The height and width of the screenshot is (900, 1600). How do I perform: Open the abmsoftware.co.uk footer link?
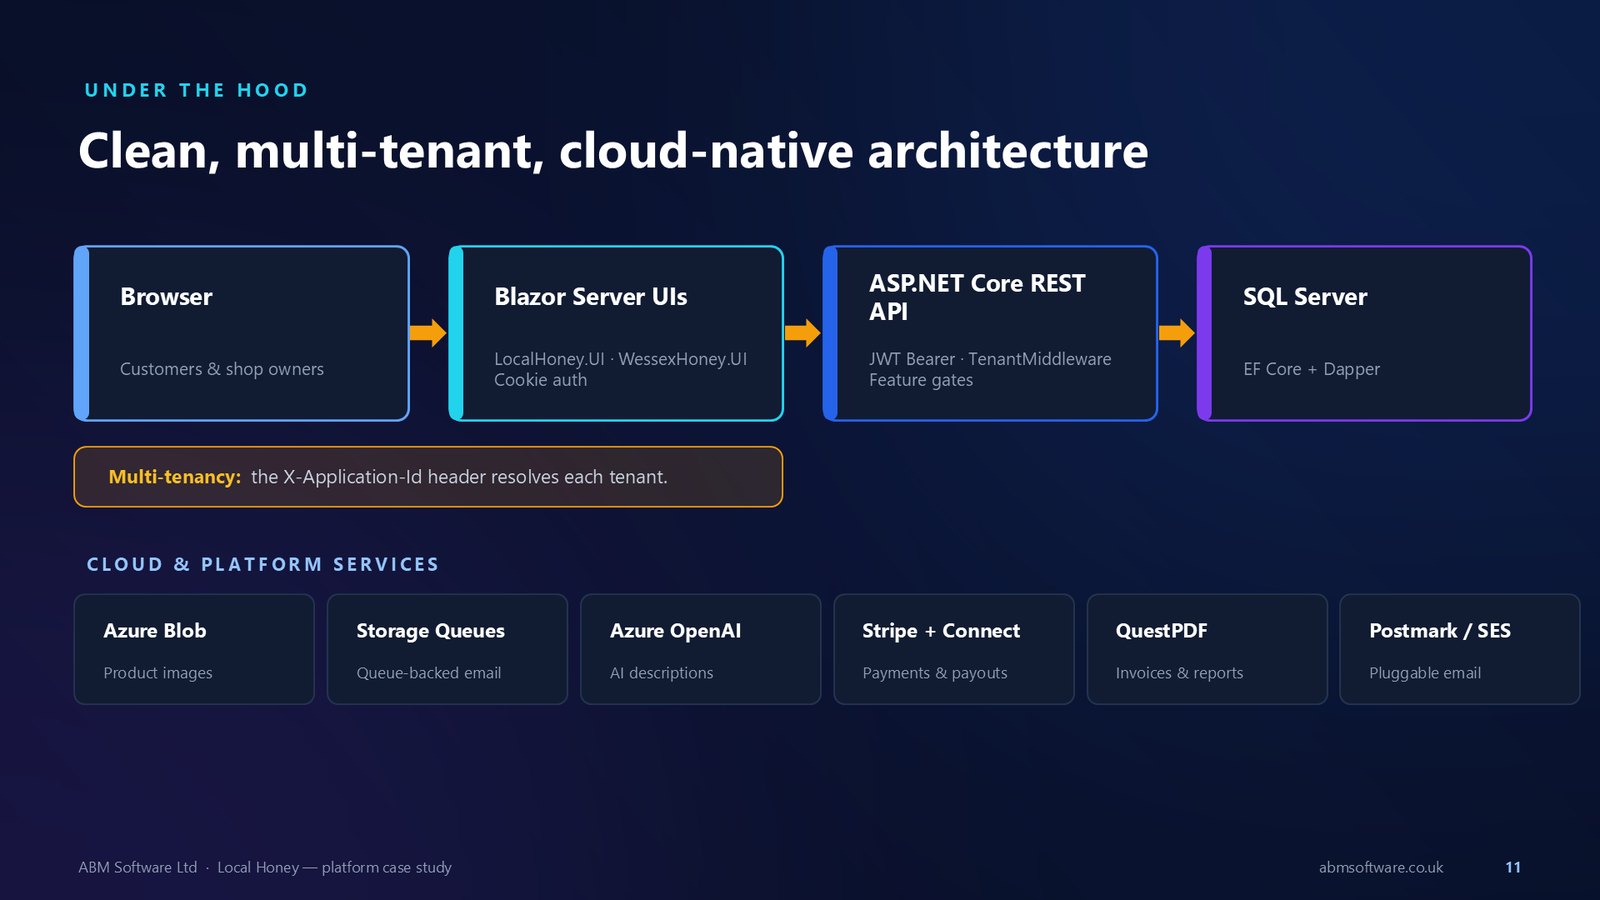click(1381, 867)
